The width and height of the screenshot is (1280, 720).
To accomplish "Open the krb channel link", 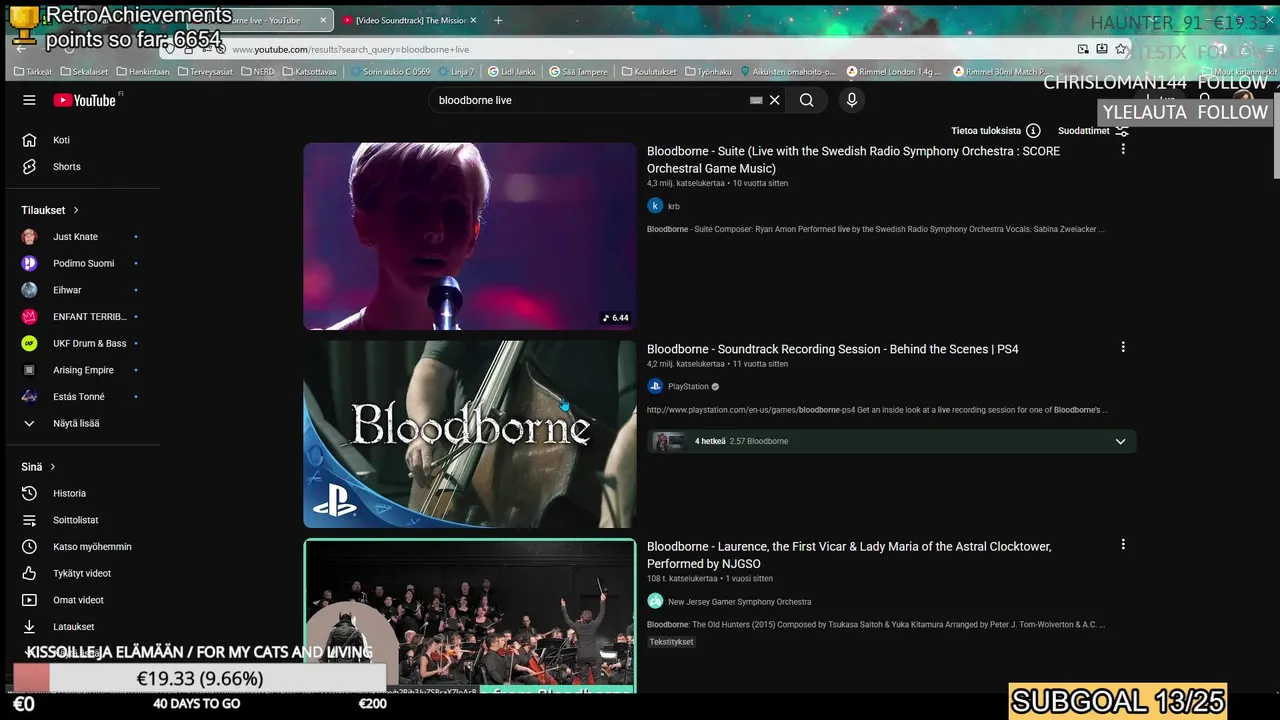I will pyautogui.click(x=674, y=206).
